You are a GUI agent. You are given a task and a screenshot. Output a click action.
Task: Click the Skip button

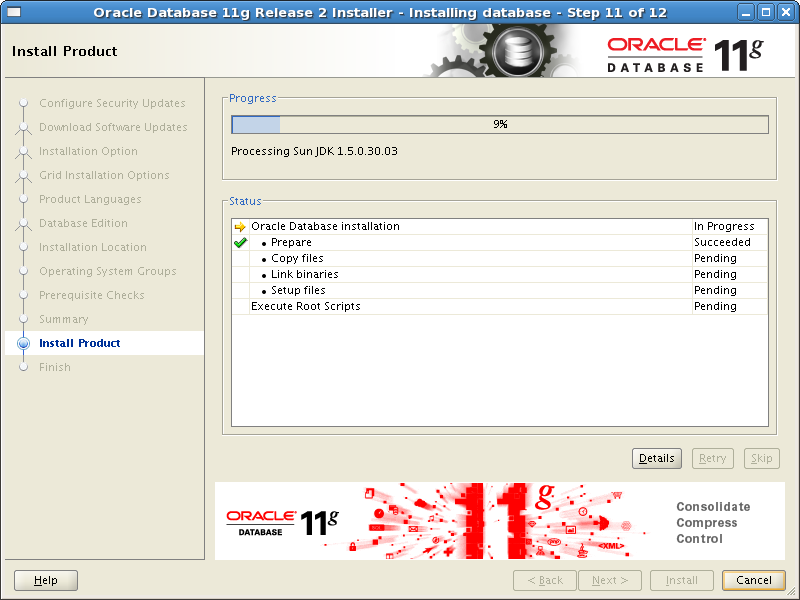761,458
